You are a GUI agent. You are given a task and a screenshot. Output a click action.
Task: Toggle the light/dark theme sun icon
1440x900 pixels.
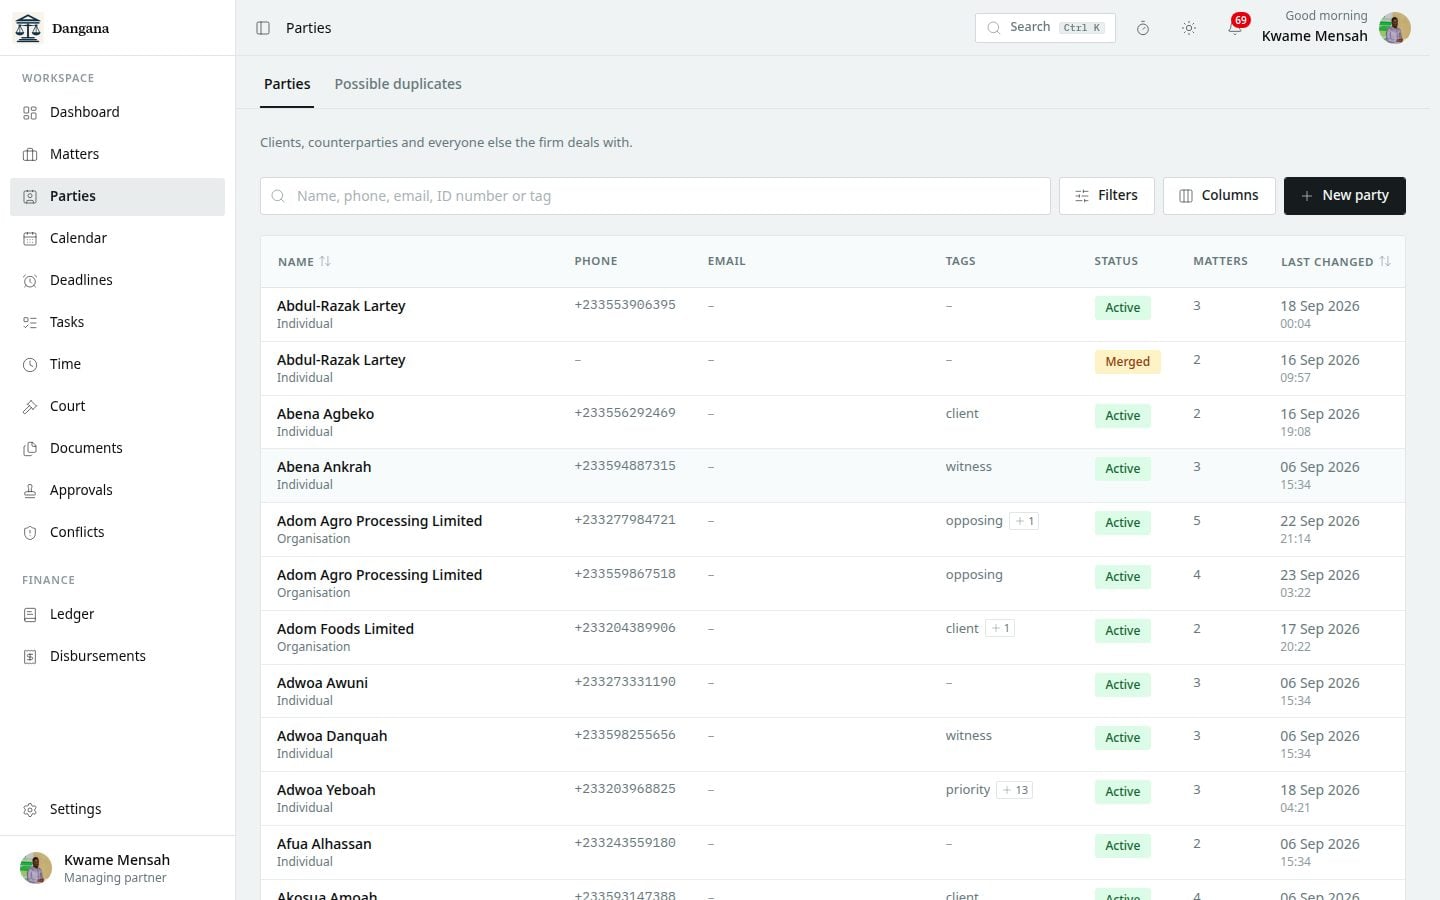point(1189,28)
